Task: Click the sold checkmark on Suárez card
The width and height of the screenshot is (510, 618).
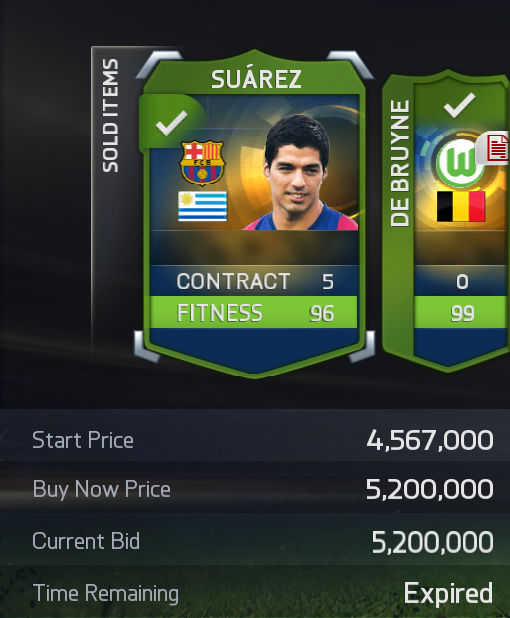Action: [171, 123]
